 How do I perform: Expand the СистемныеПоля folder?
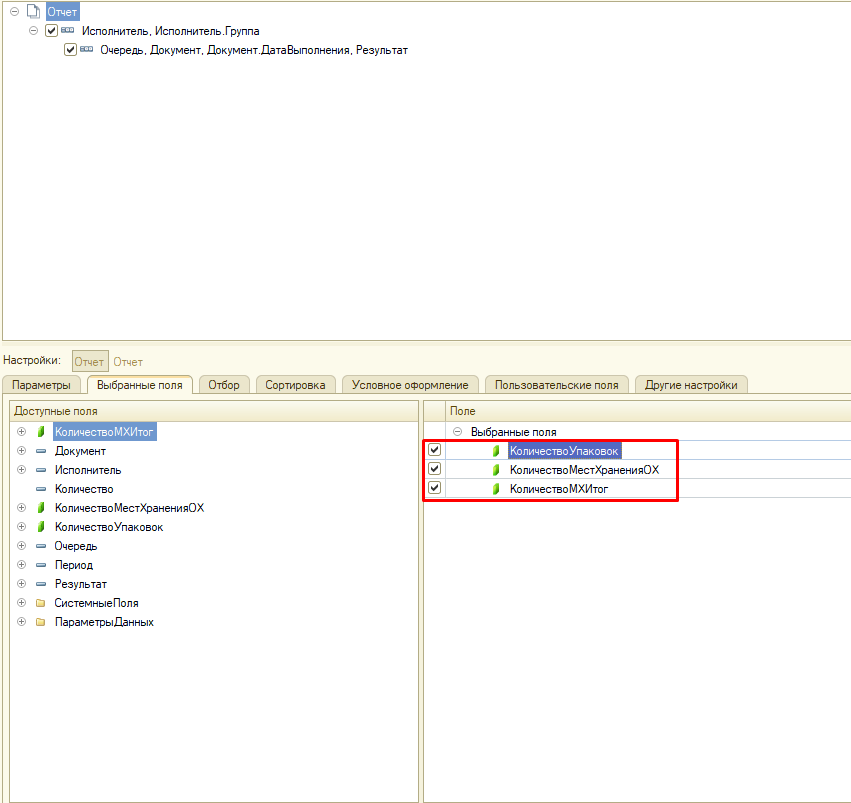[22, 603]
